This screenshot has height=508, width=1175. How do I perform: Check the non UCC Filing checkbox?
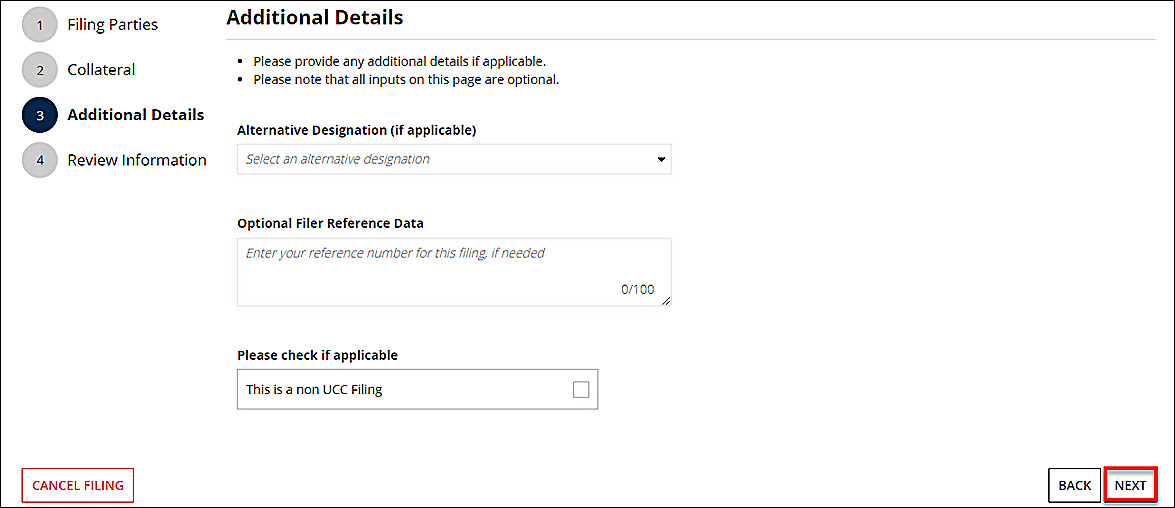click(581, 390)
